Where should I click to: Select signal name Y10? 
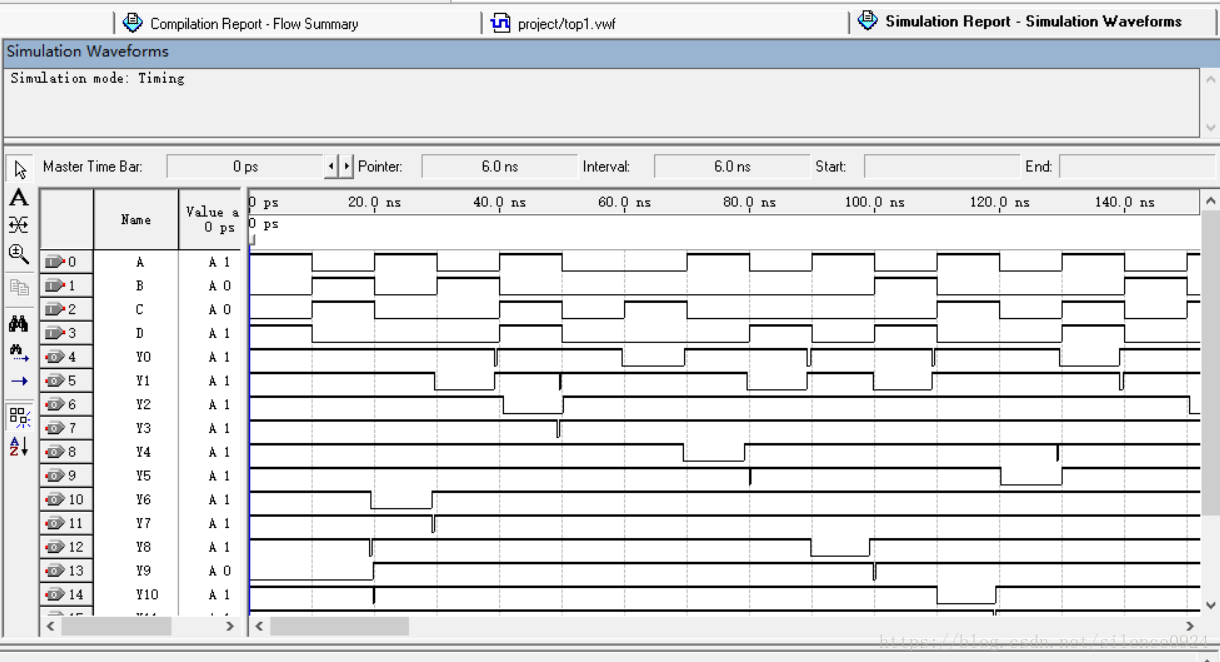click(146, 595)
